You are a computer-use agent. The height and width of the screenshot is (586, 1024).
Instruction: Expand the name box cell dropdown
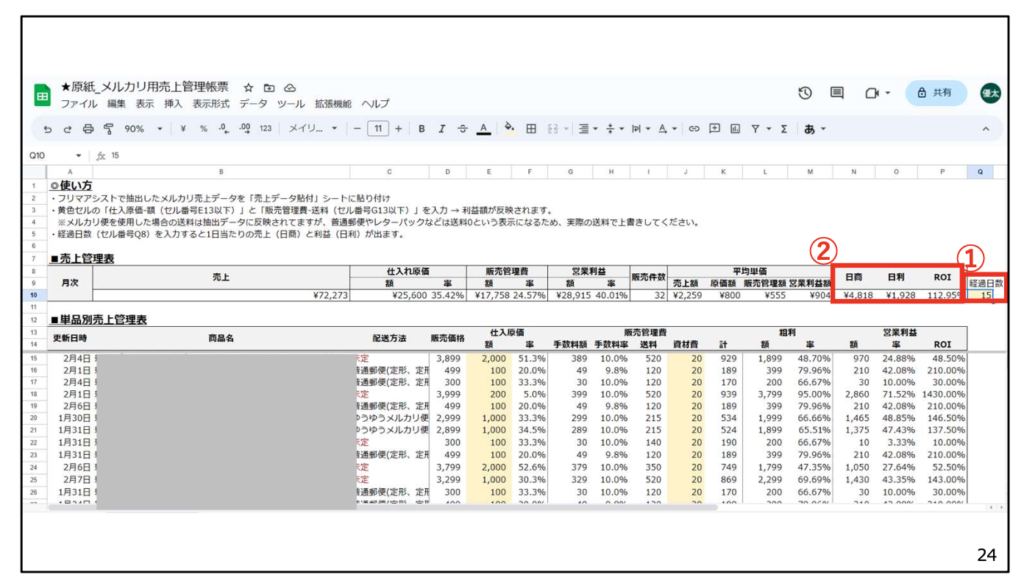79,156
